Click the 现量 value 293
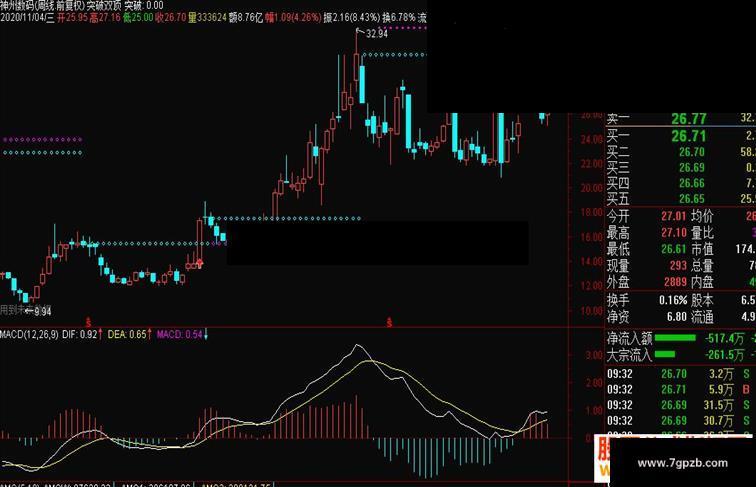This screenshot has width=756, height=487. (678, 266)
